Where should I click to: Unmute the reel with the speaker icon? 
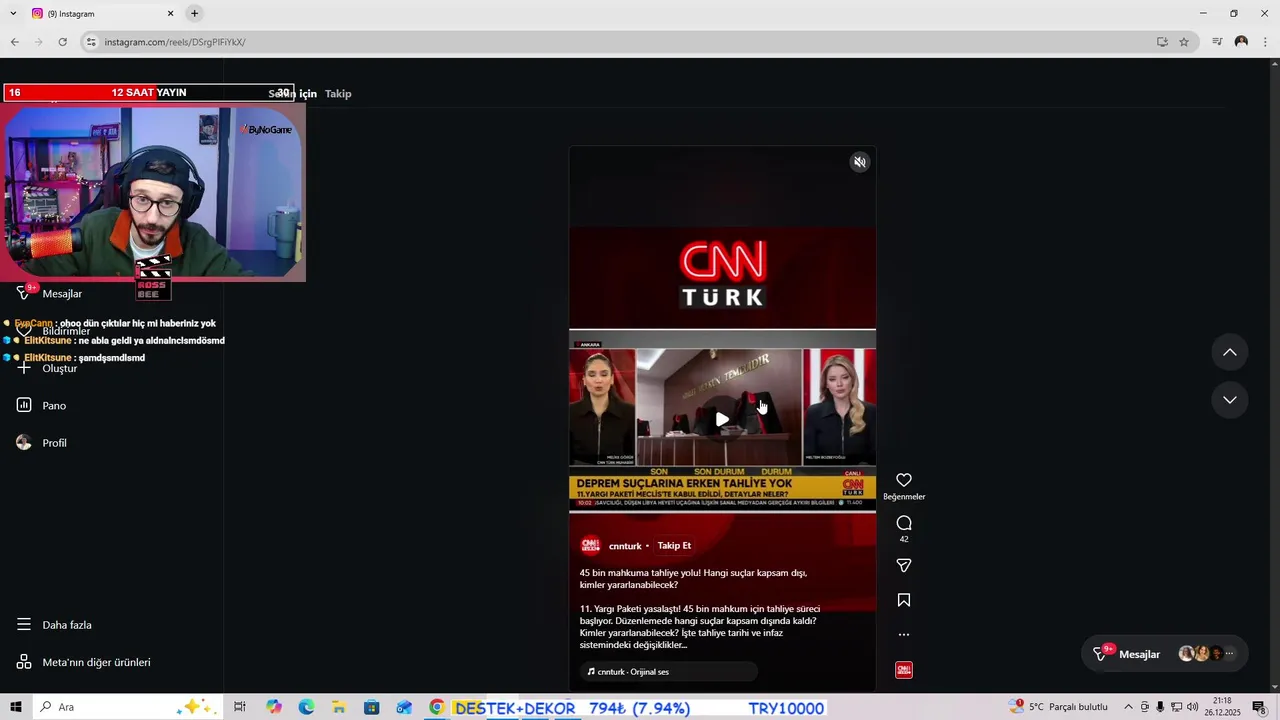click(x=859, y=162)
